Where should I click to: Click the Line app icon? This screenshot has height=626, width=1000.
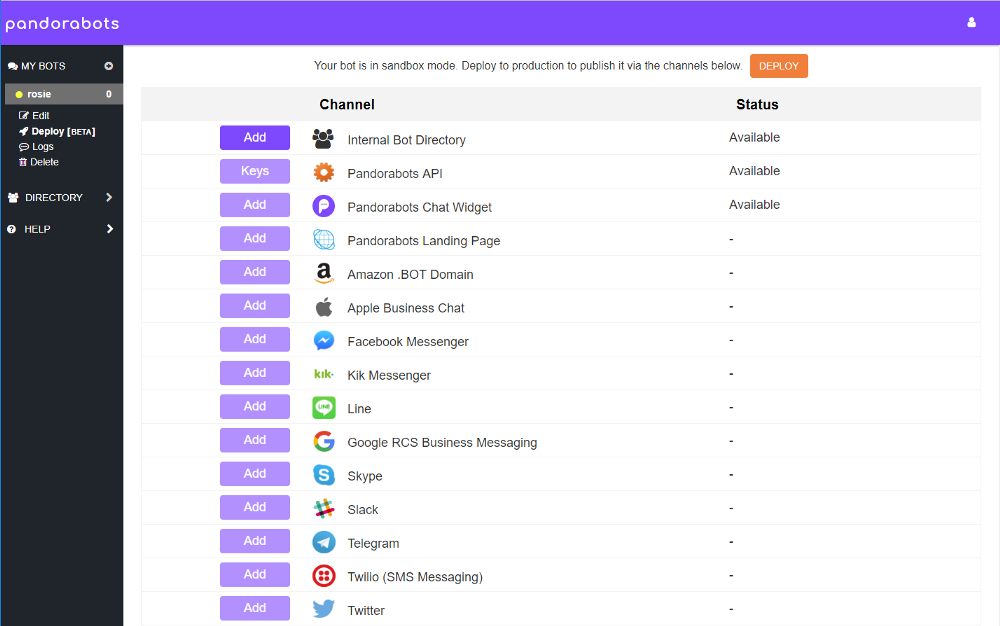(x=324, y=407)
